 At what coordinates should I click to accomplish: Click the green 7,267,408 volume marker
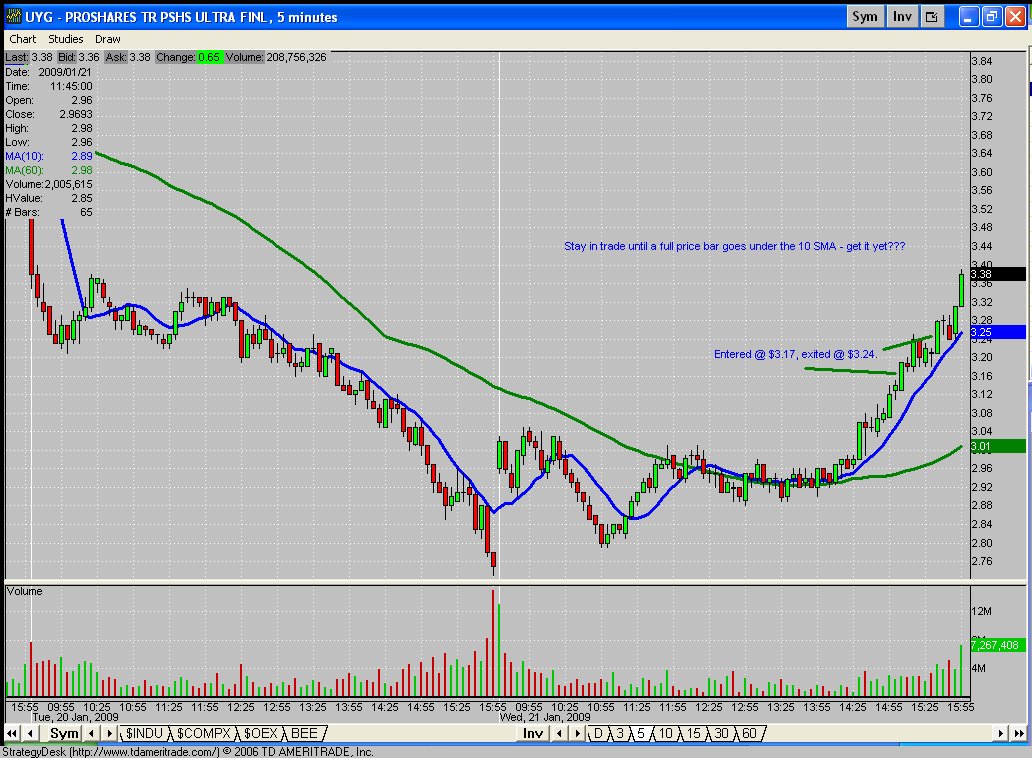[998, 645]
